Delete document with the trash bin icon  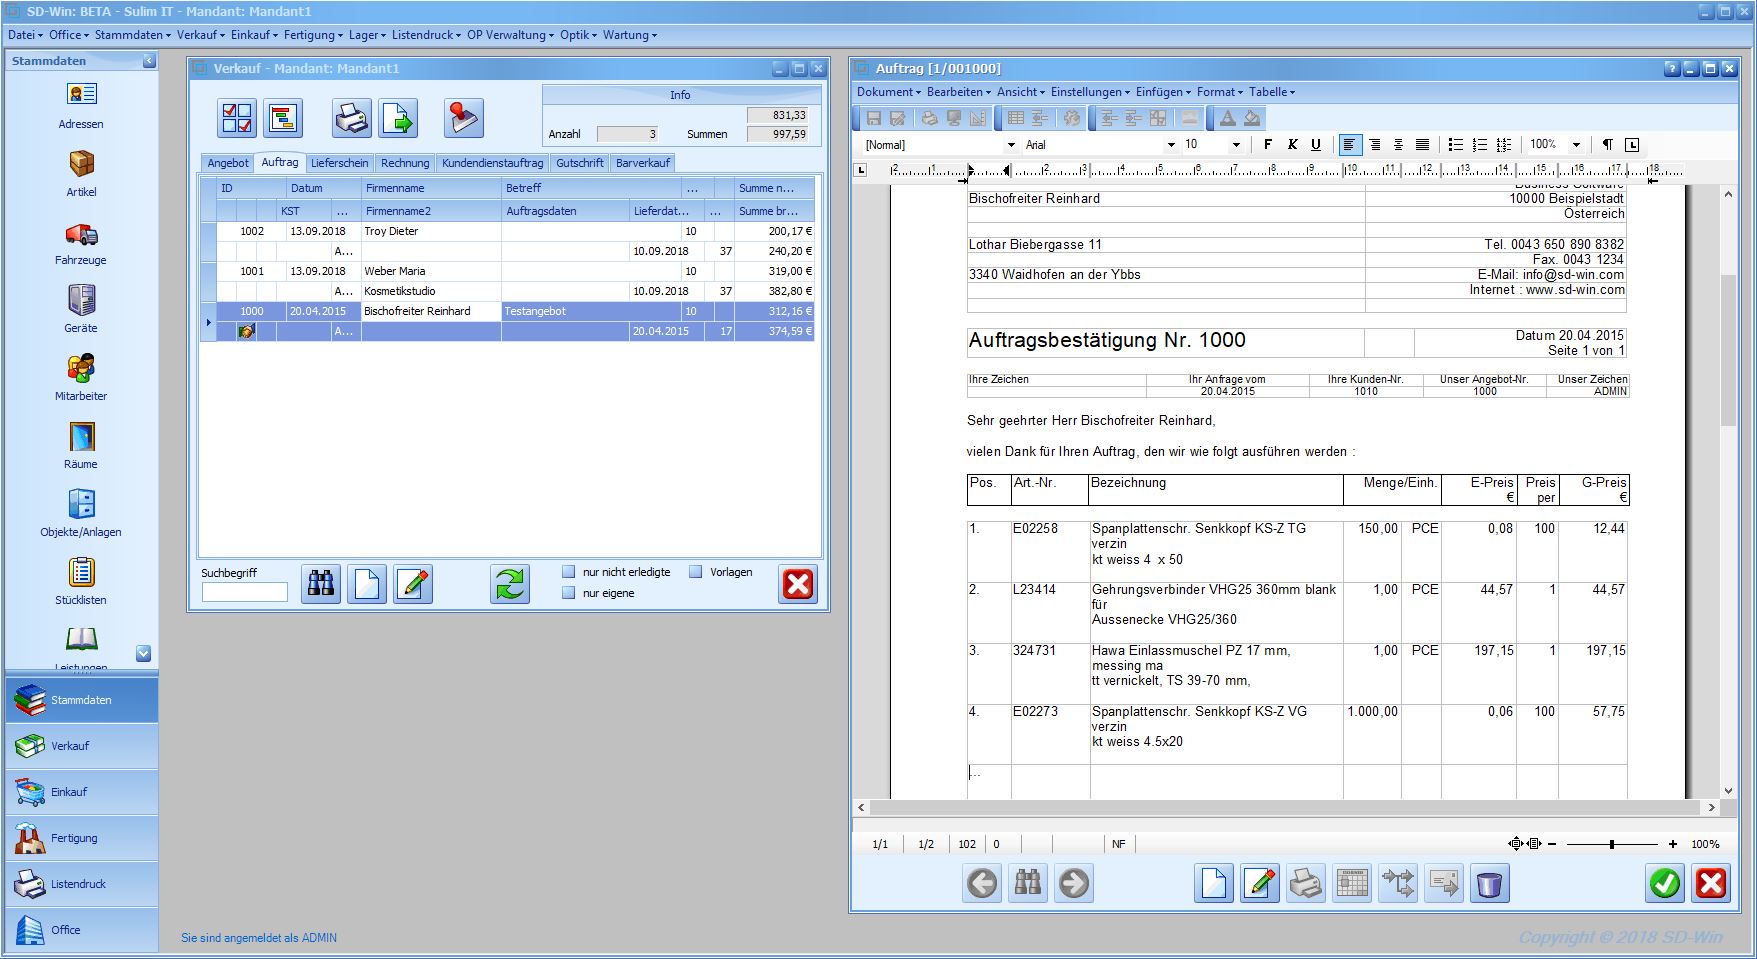point(1490,884)
